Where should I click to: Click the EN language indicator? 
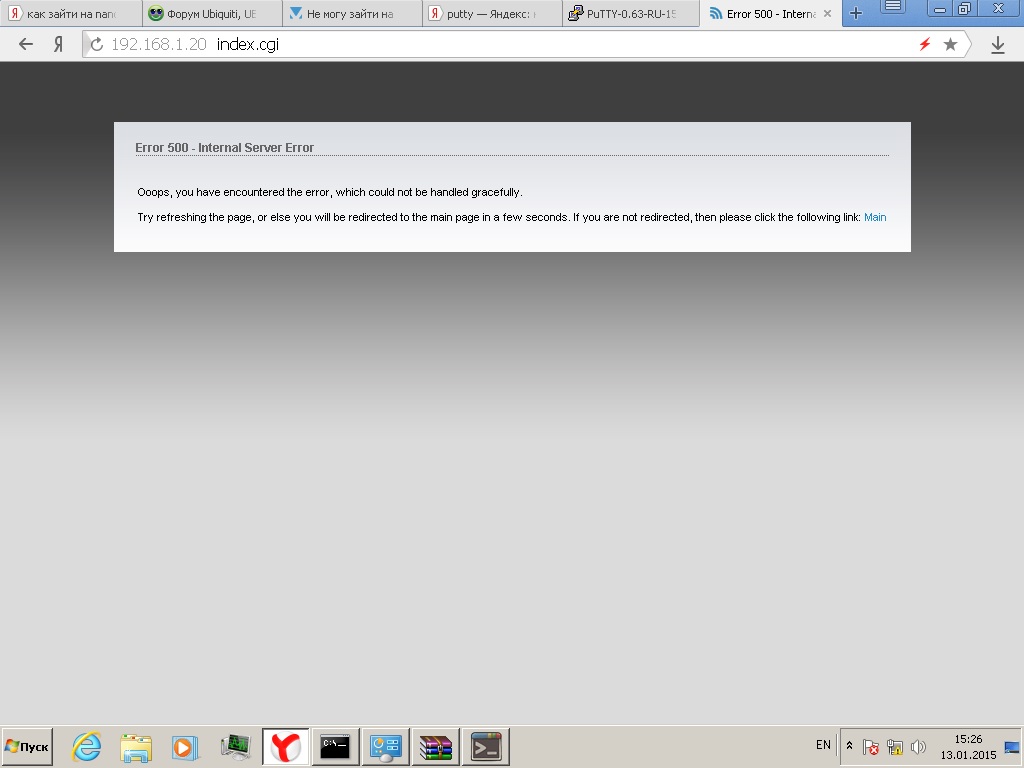click(823, 744)
